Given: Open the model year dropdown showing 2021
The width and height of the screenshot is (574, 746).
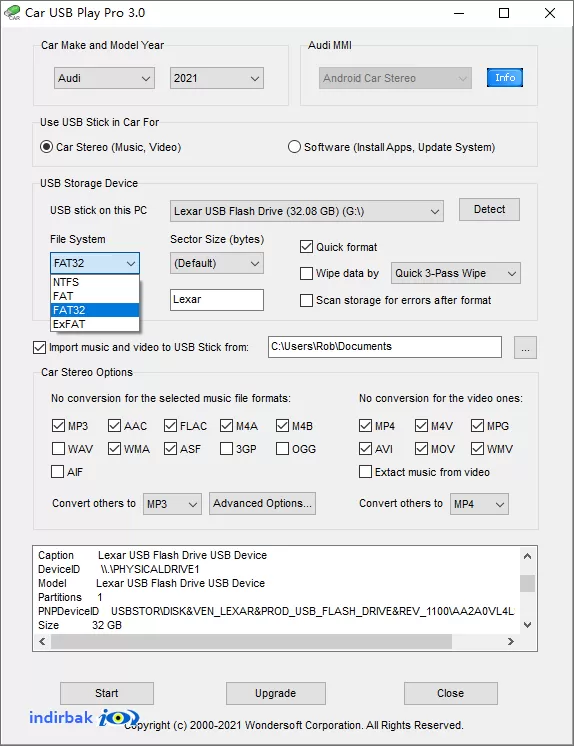Looking at the screenshot, I should click(x=217, y=78).
